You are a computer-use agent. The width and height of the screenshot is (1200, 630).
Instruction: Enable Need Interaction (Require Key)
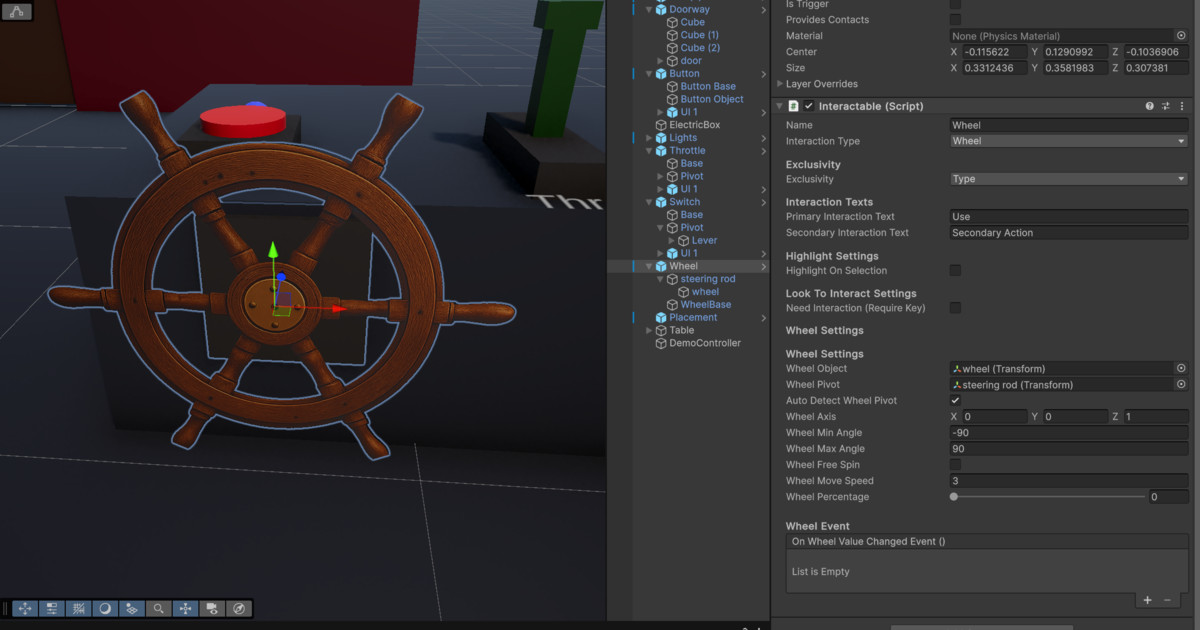point(955,308)
